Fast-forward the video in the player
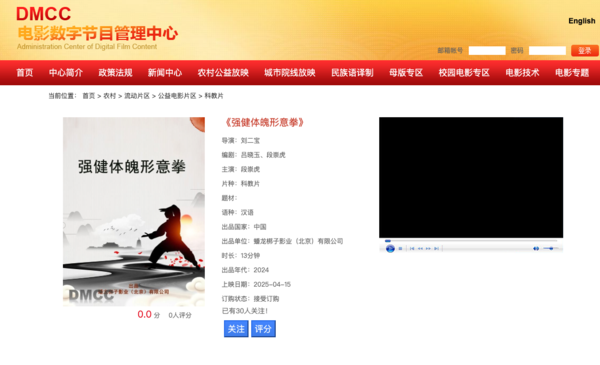 click(428, 249)
